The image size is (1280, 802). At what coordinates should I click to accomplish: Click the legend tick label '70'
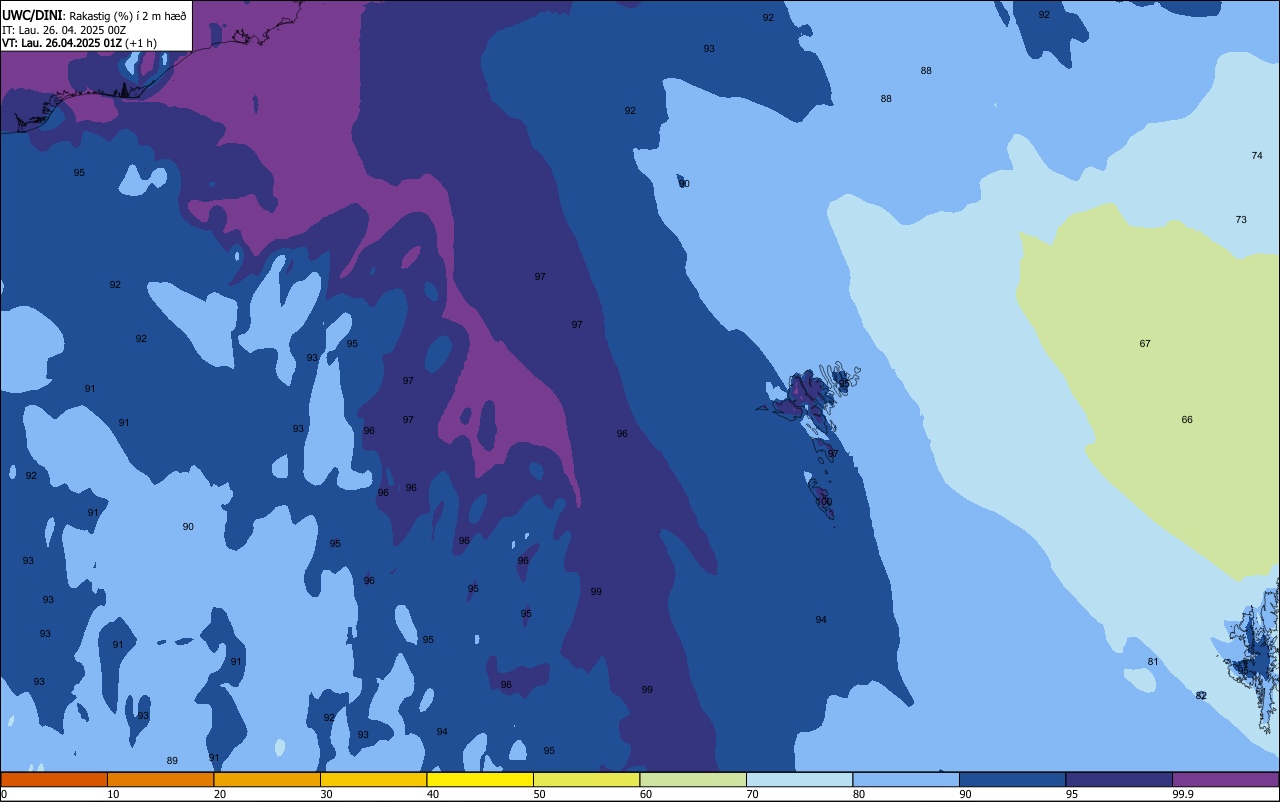(752, 794)
